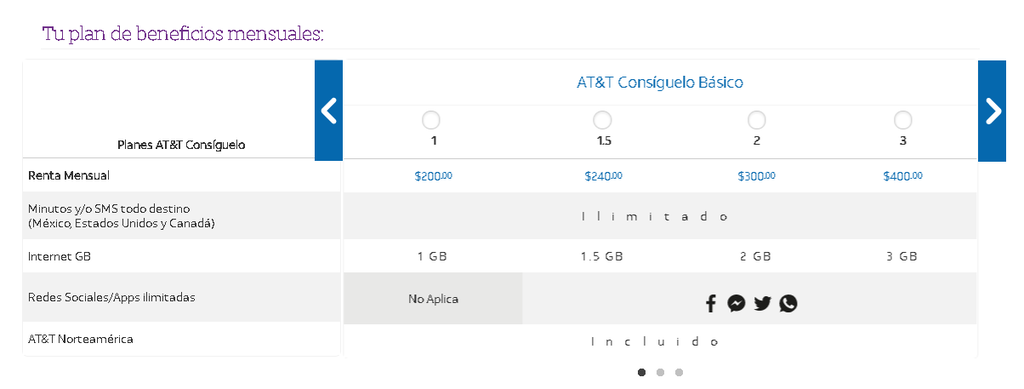Viewport: 1024px width, 389px height.
Task: Click the $400.00 monthly rent price
Action: (x=903, y=176)
